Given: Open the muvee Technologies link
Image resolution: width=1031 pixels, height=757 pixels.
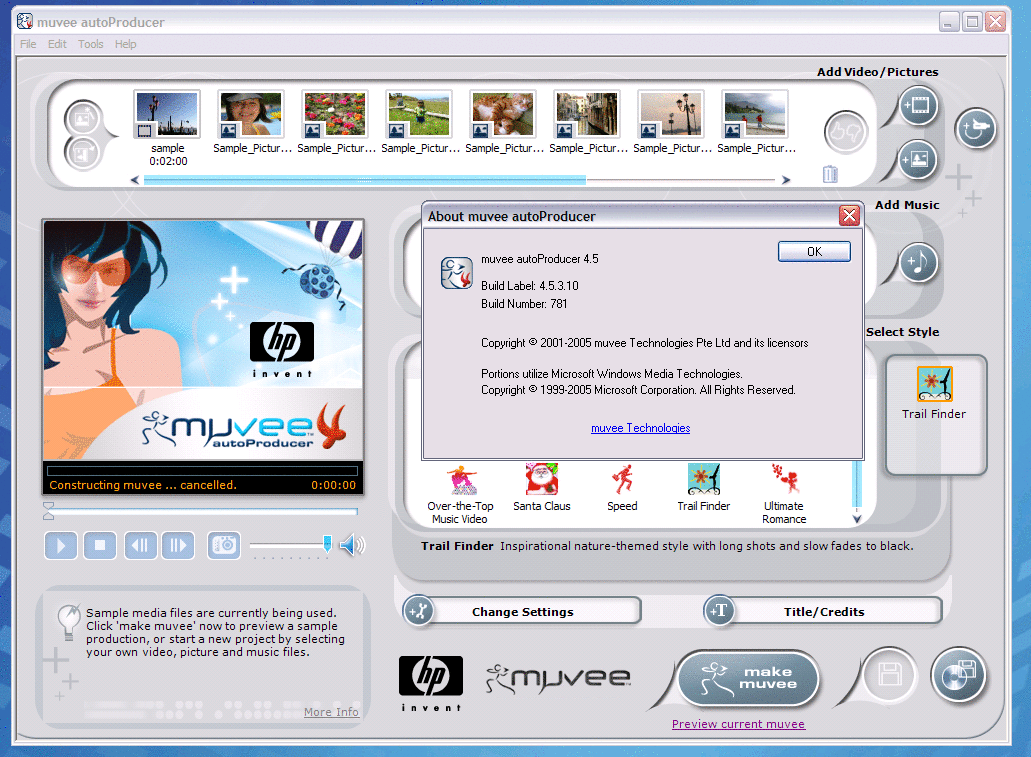Looking at the screenshot, I should click(640, 428).
